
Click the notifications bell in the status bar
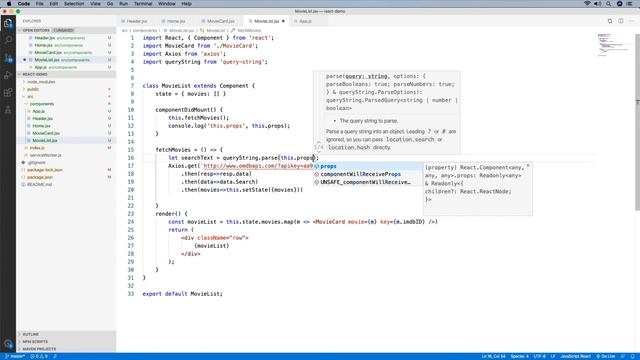coord(633,356)
